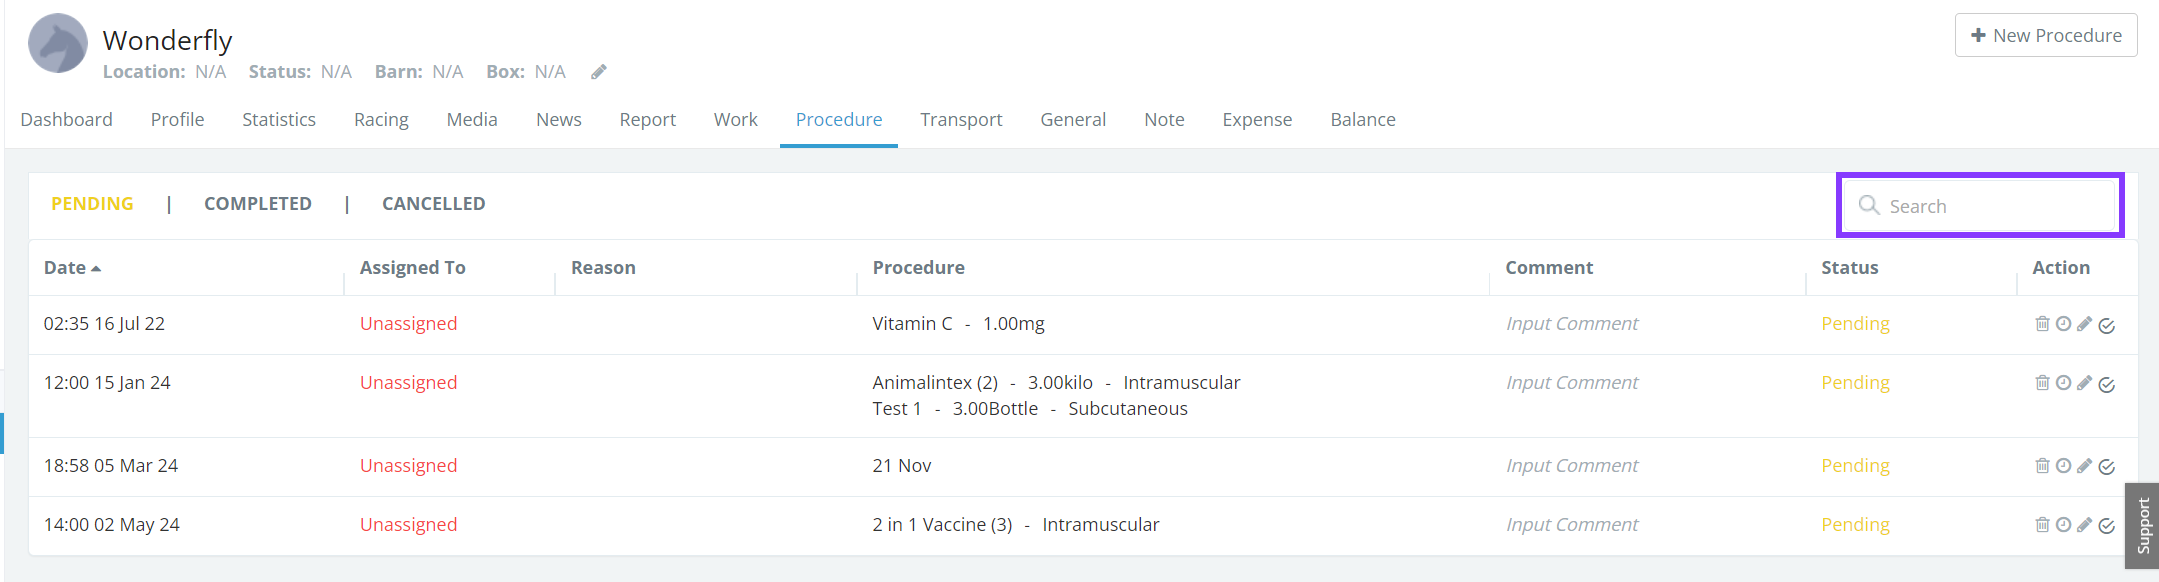
Task: Edit the 2 in 1 Vaccine procedure
Action: point(2084,525)
